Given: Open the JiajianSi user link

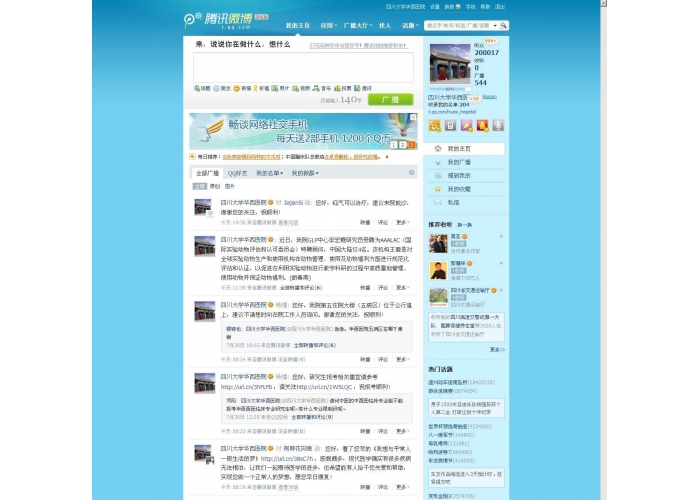Looking at the screenshot, I should pyautogui.click(x=293, y=203).
